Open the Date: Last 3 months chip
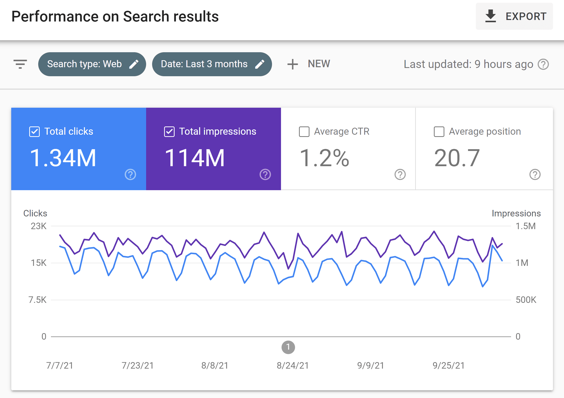The image size is (564, 398). click(x=212, y=64)
